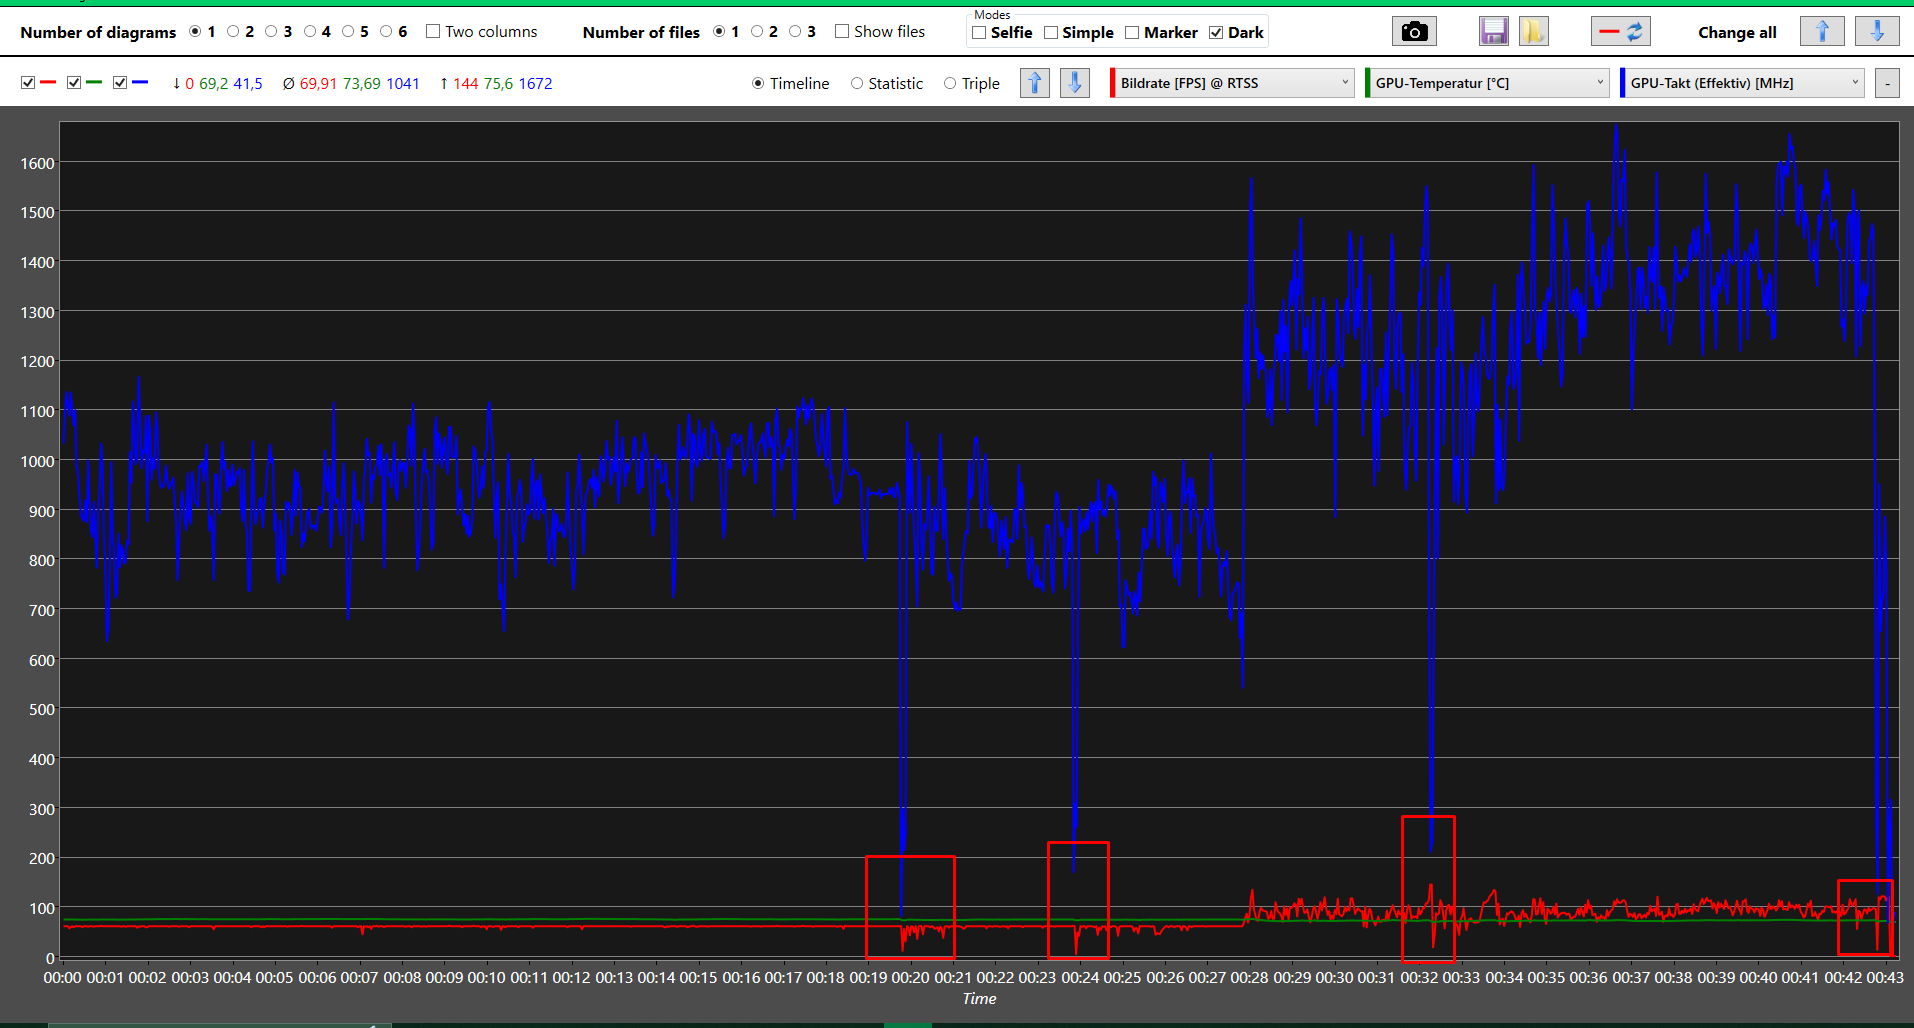
Task: Click blue color bar of GPU-Takt dropdown
Action: click(1622, 83)
